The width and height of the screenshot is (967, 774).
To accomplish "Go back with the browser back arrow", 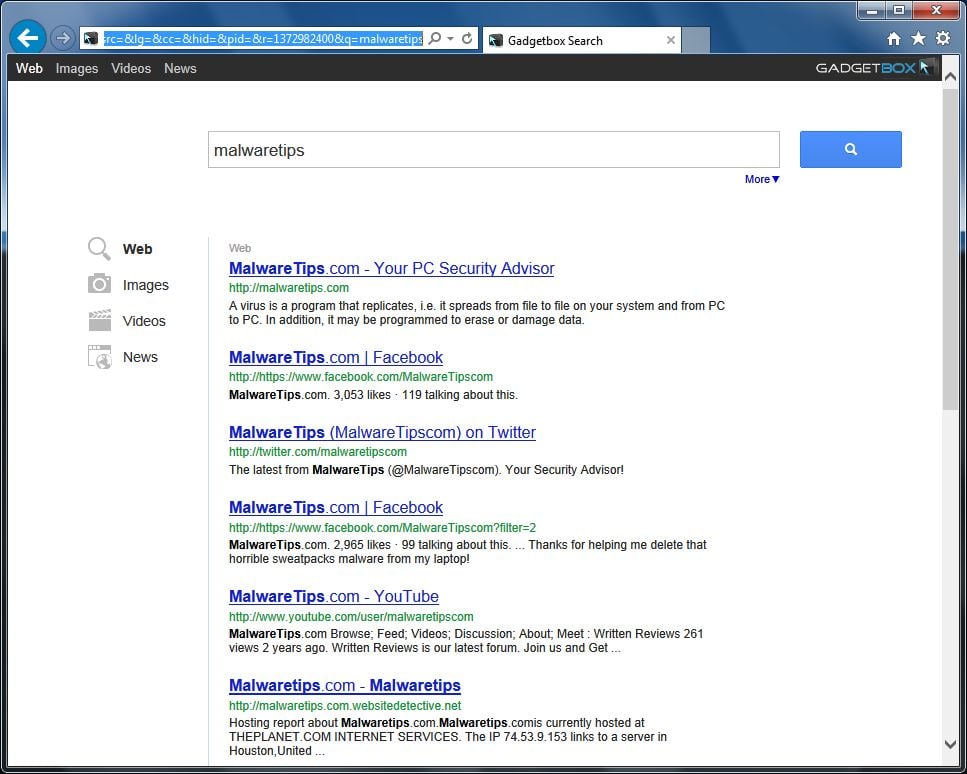I will pos(28,38).
